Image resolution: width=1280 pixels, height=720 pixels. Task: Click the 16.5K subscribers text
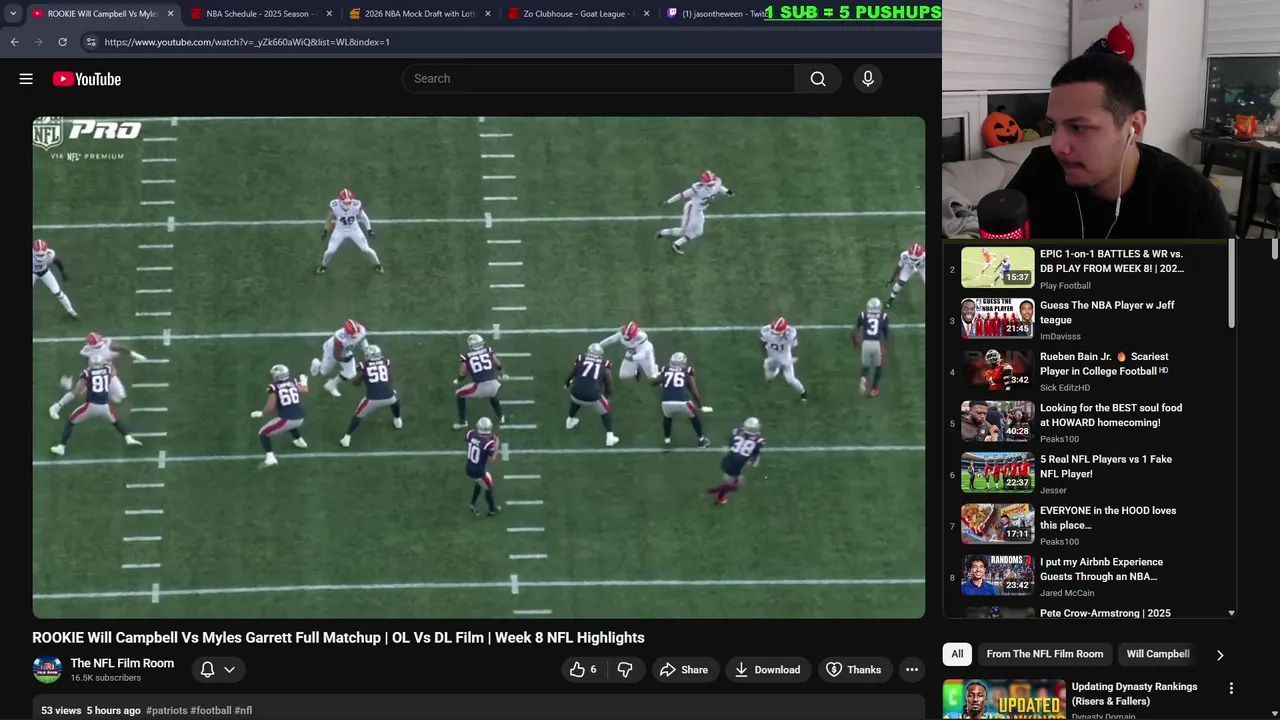click(x=105, y=678)
